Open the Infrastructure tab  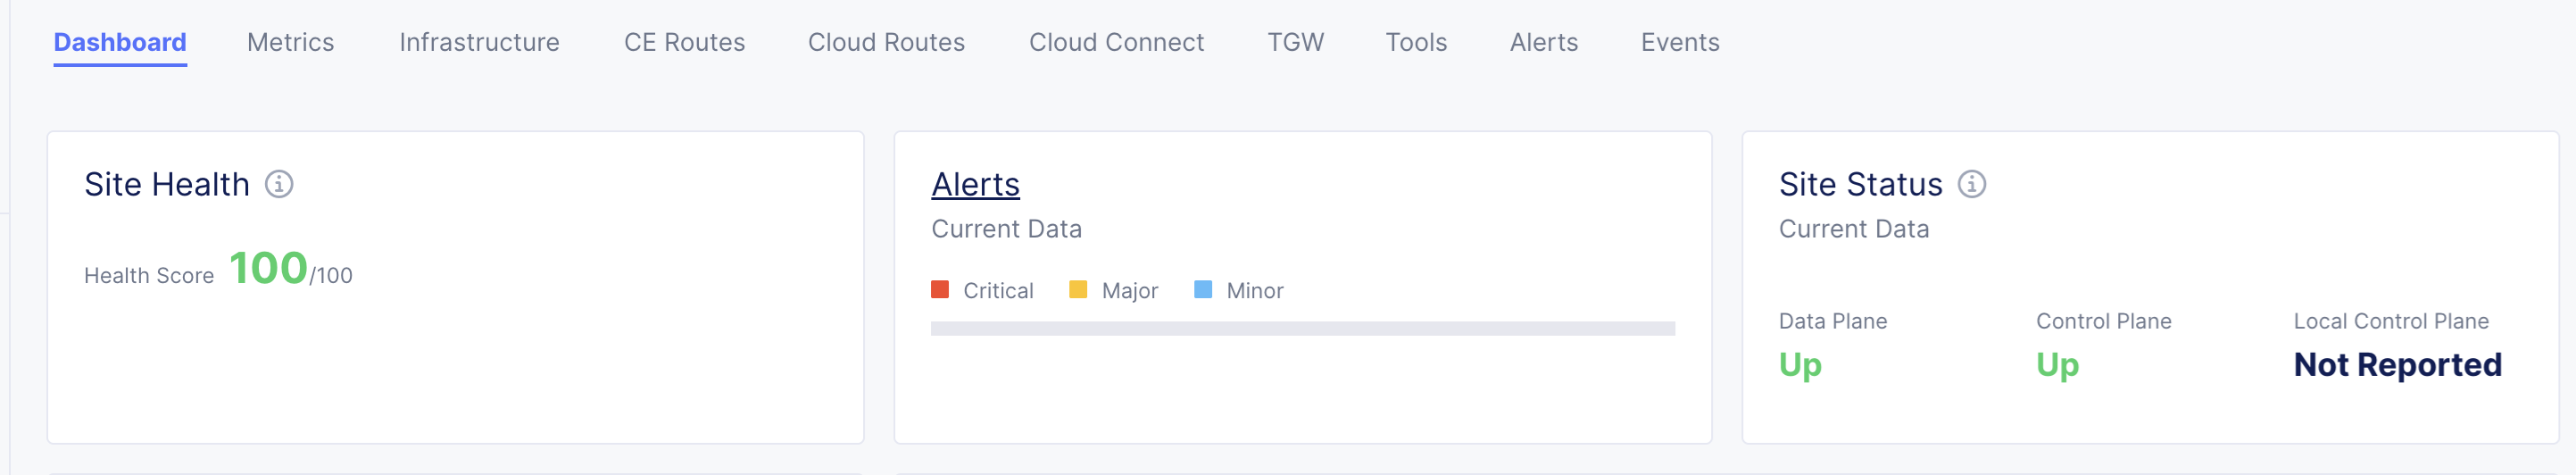coord(479,42)
